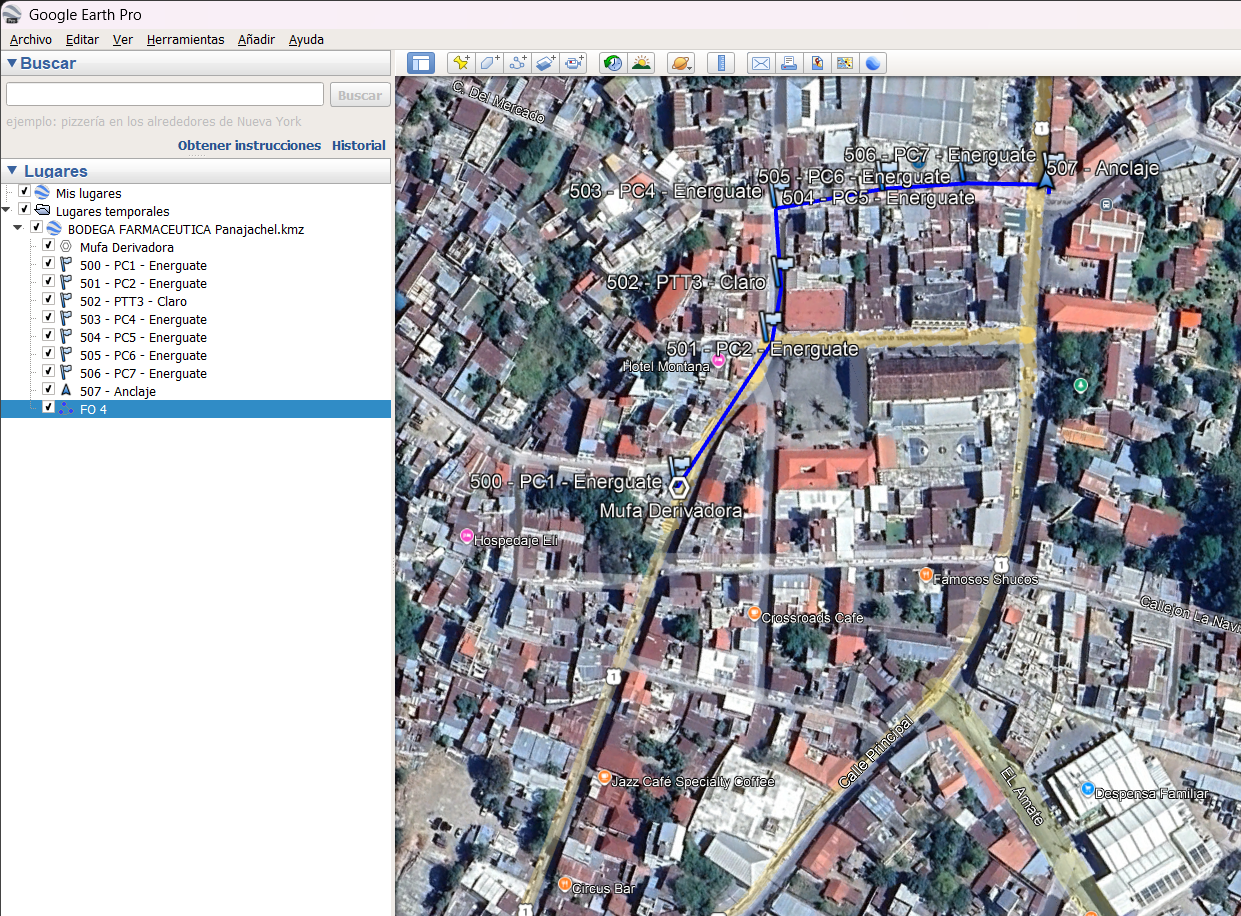This screenshot has width=1241, height=916.
Task: Click the Add Image Overlay icon
Action: 545,63
